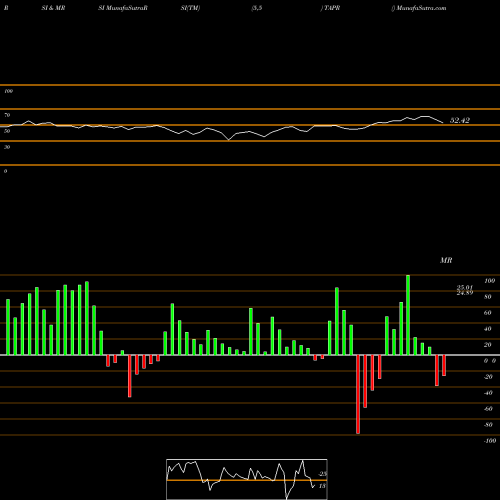Screen dimensions: 500x500
Task: Click the RSI 30 level axis label
Action: [x=7, y=147]
